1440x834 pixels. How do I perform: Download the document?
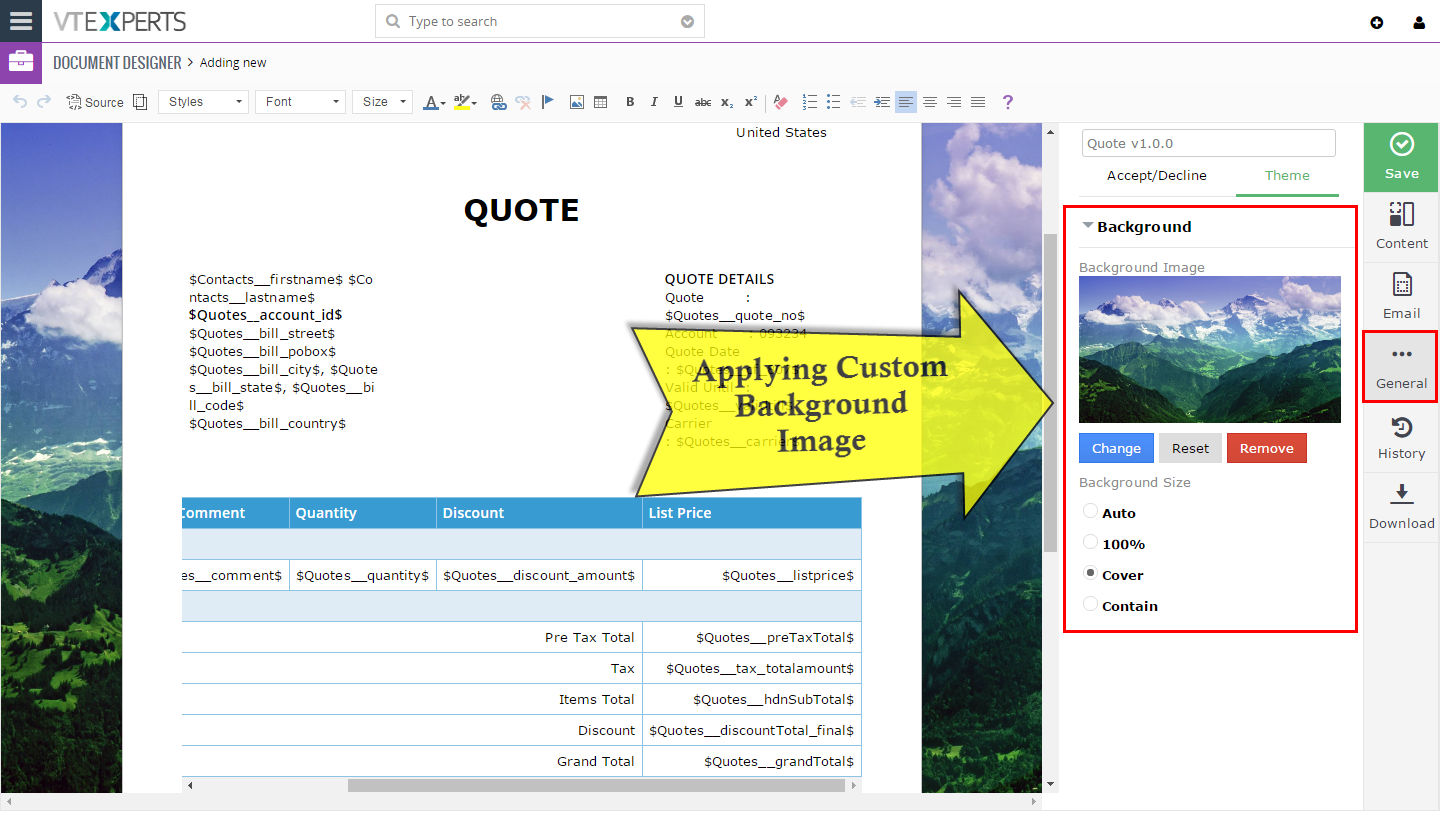(1401, 508)
